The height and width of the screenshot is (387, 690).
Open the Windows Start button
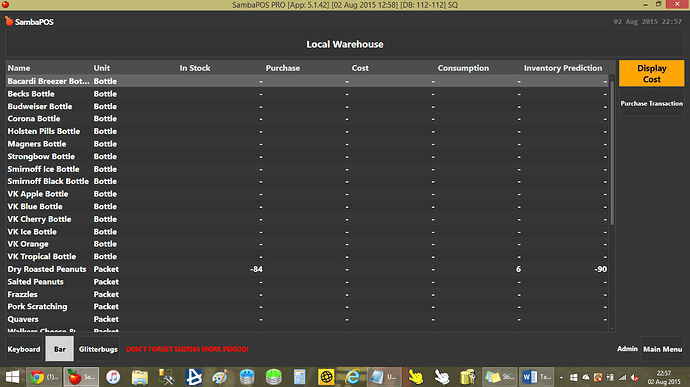(x=12, y=377)
